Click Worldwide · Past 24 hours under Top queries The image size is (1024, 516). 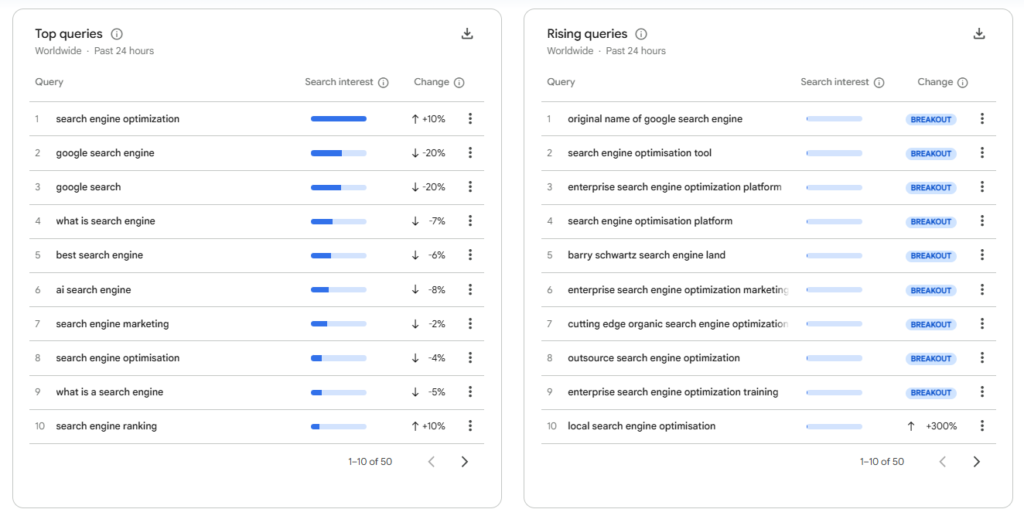[95, 51]
